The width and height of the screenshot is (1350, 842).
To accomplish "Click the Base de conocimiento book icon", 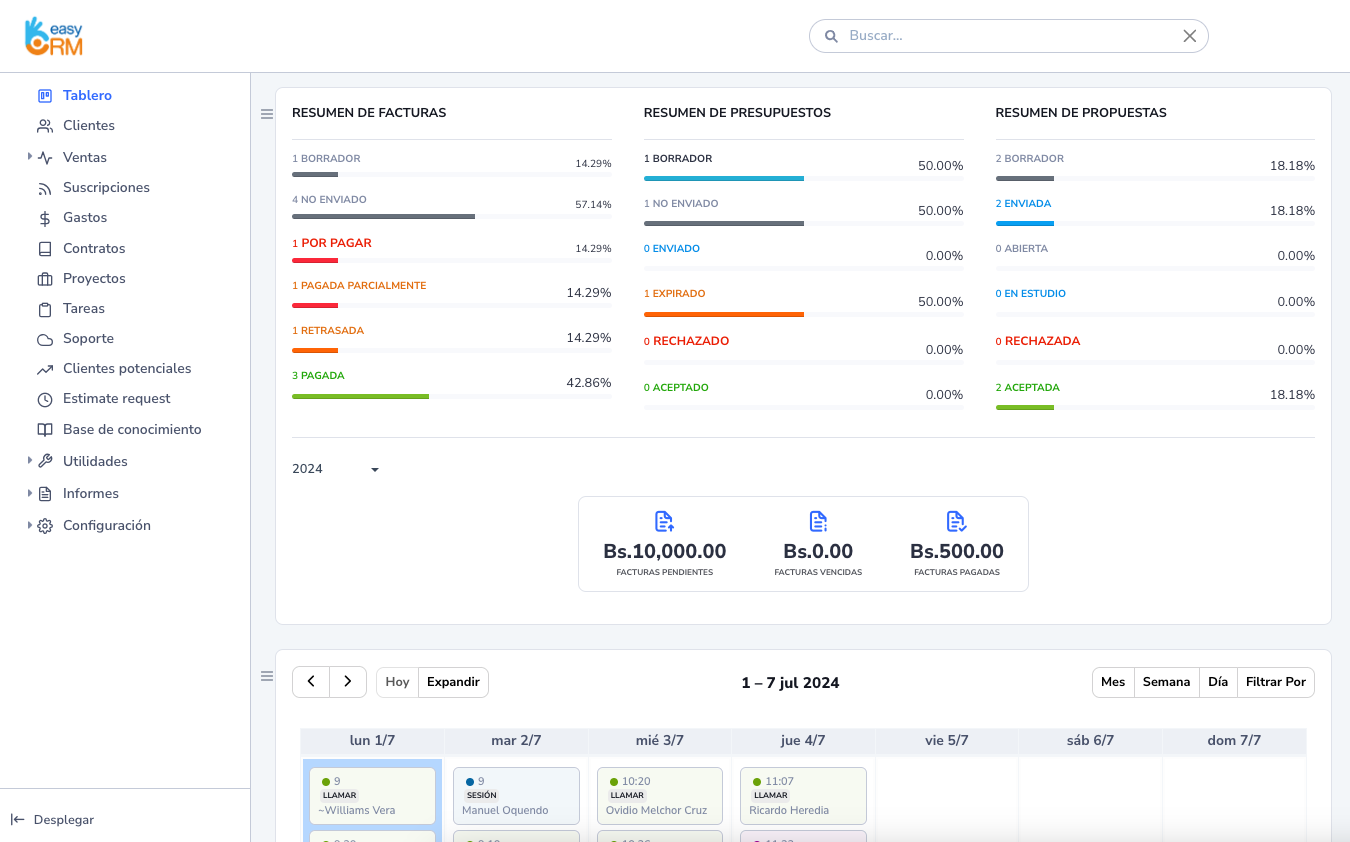I will coord(45,430).
